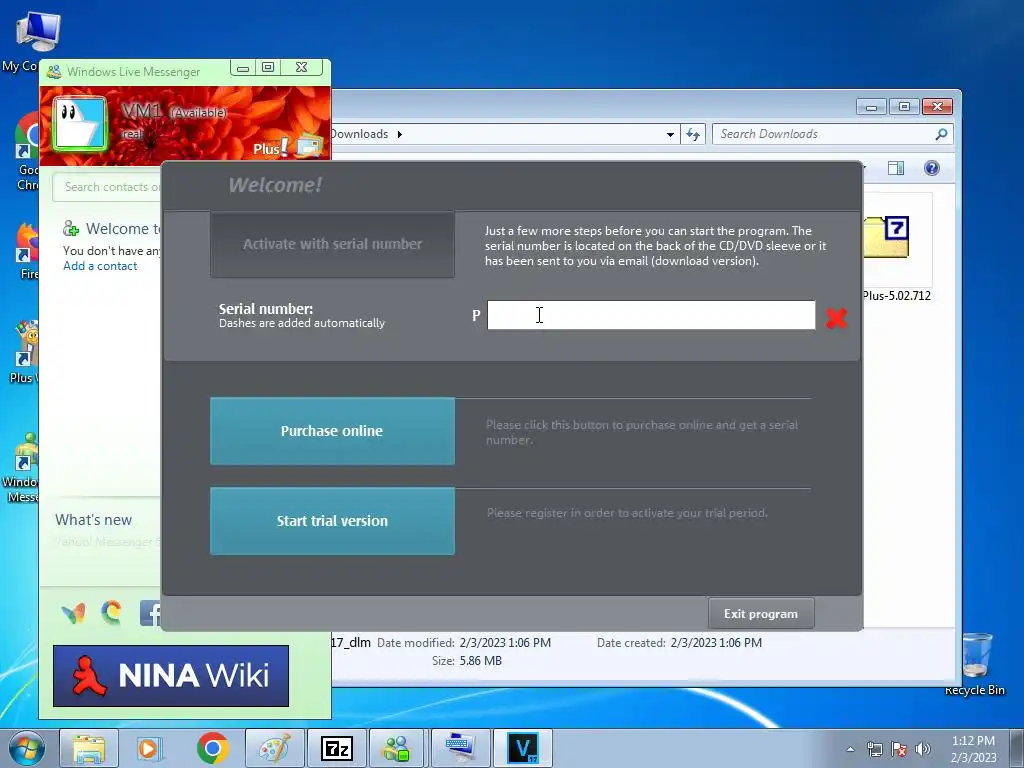Open Windows Explorer from taskbar
The width and height of the screenshot is (1024, 768).
(x=89, y=748)
